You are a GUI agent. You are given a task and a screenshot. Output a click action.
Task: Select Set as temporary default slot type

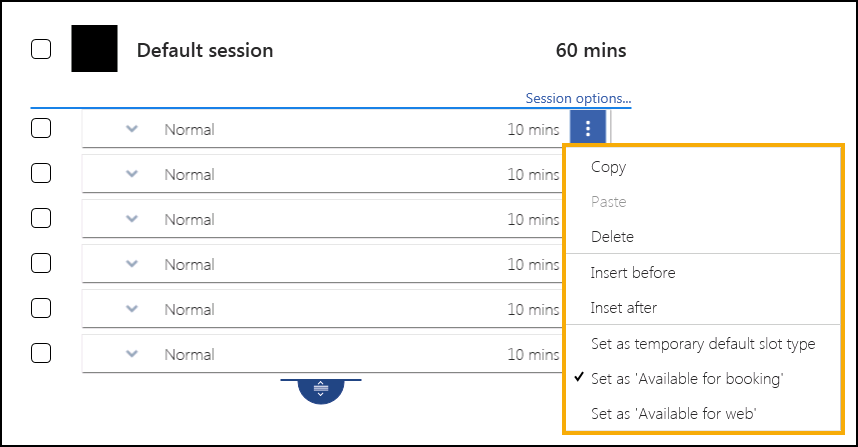[x=702, y=344]
